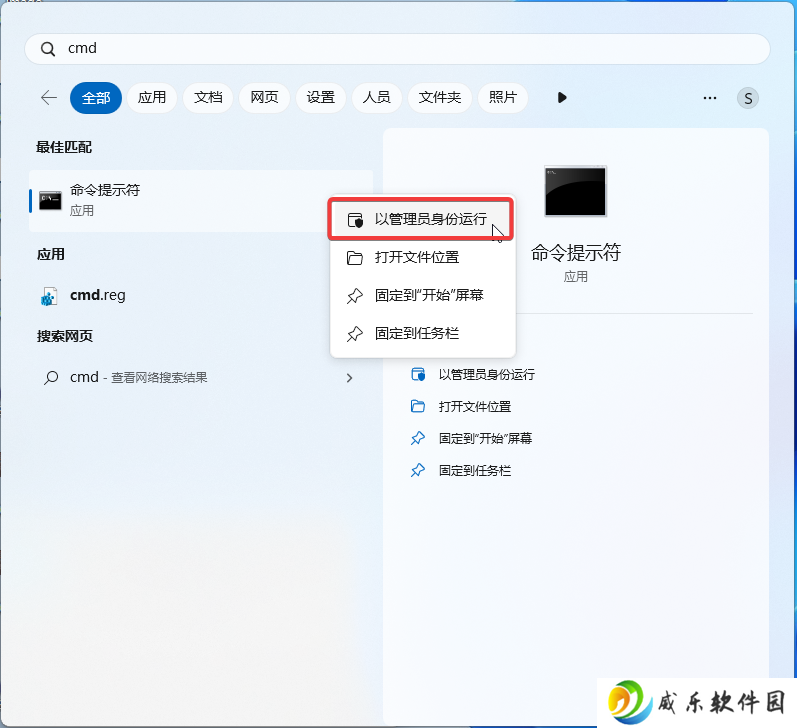Switch to the 网页 filter tab
The width and height of the screenshot is (797, 728).
coord(264,97)
